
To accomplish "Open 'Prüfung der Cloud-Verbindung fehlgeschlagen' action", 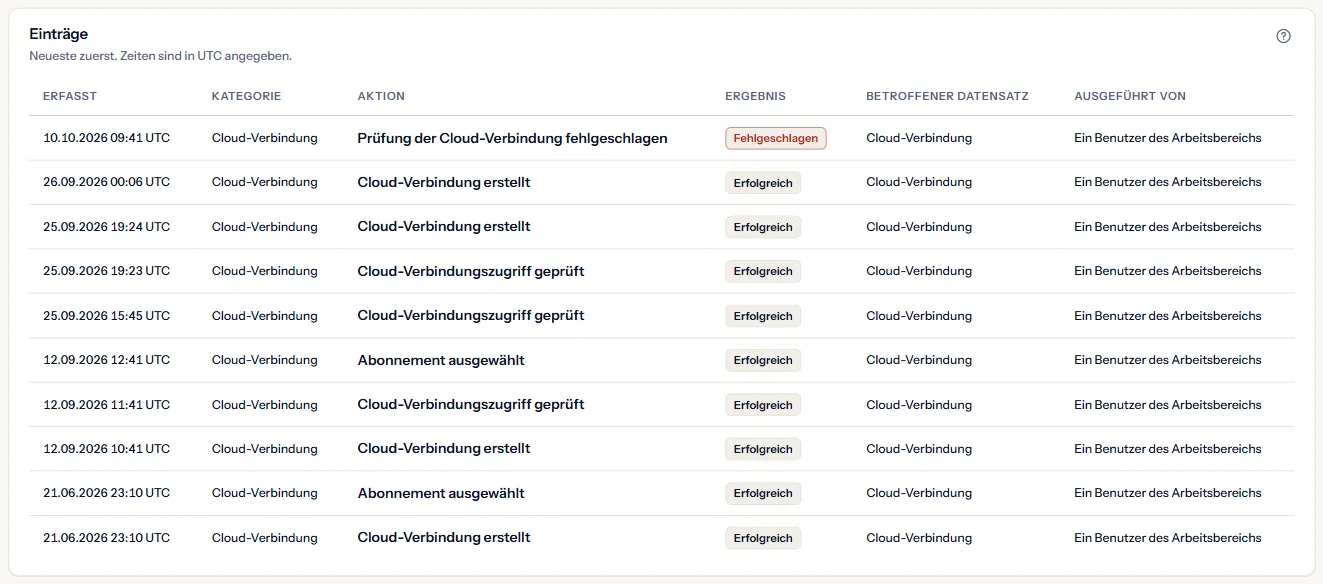I will (x=512, y=138).
